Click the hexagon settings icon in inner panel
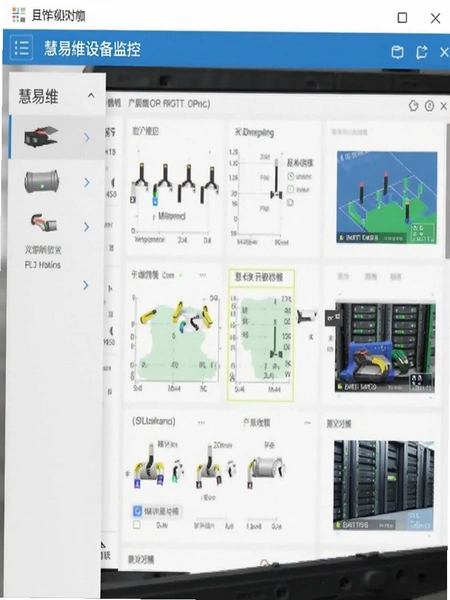450x600 pixels. coord(413,106)
